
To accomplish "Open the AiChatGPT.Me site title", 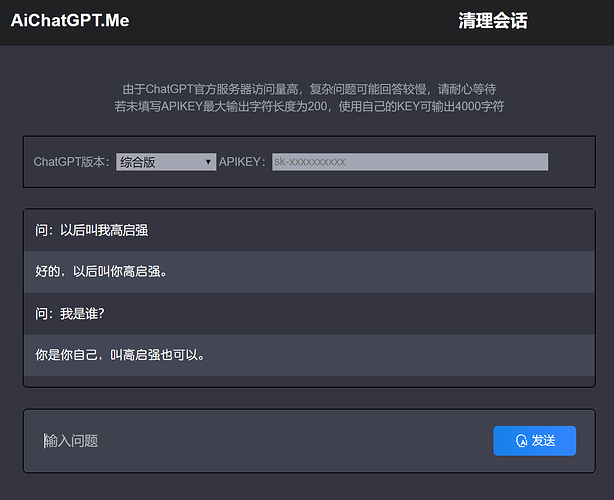I will coord(70,21).
